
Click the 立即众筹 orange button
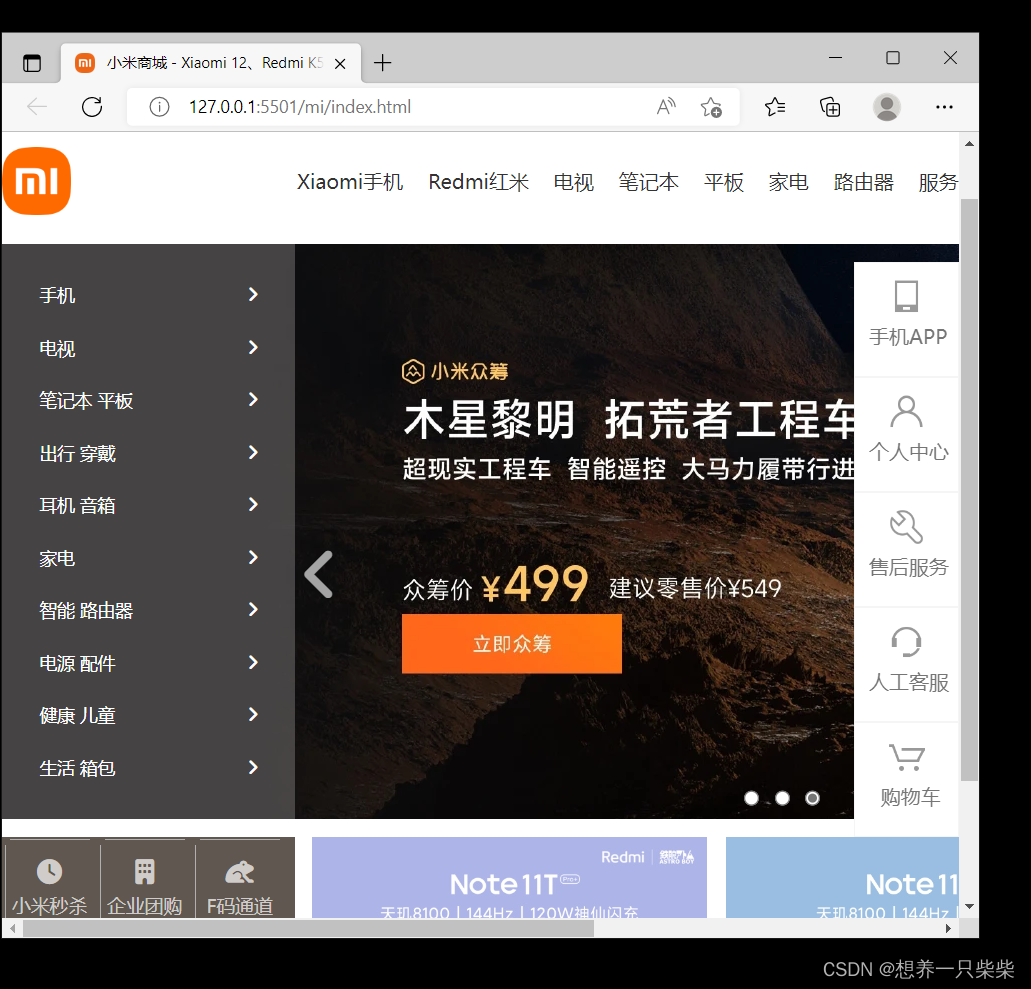pyautogui.click(x=512, y=644)
